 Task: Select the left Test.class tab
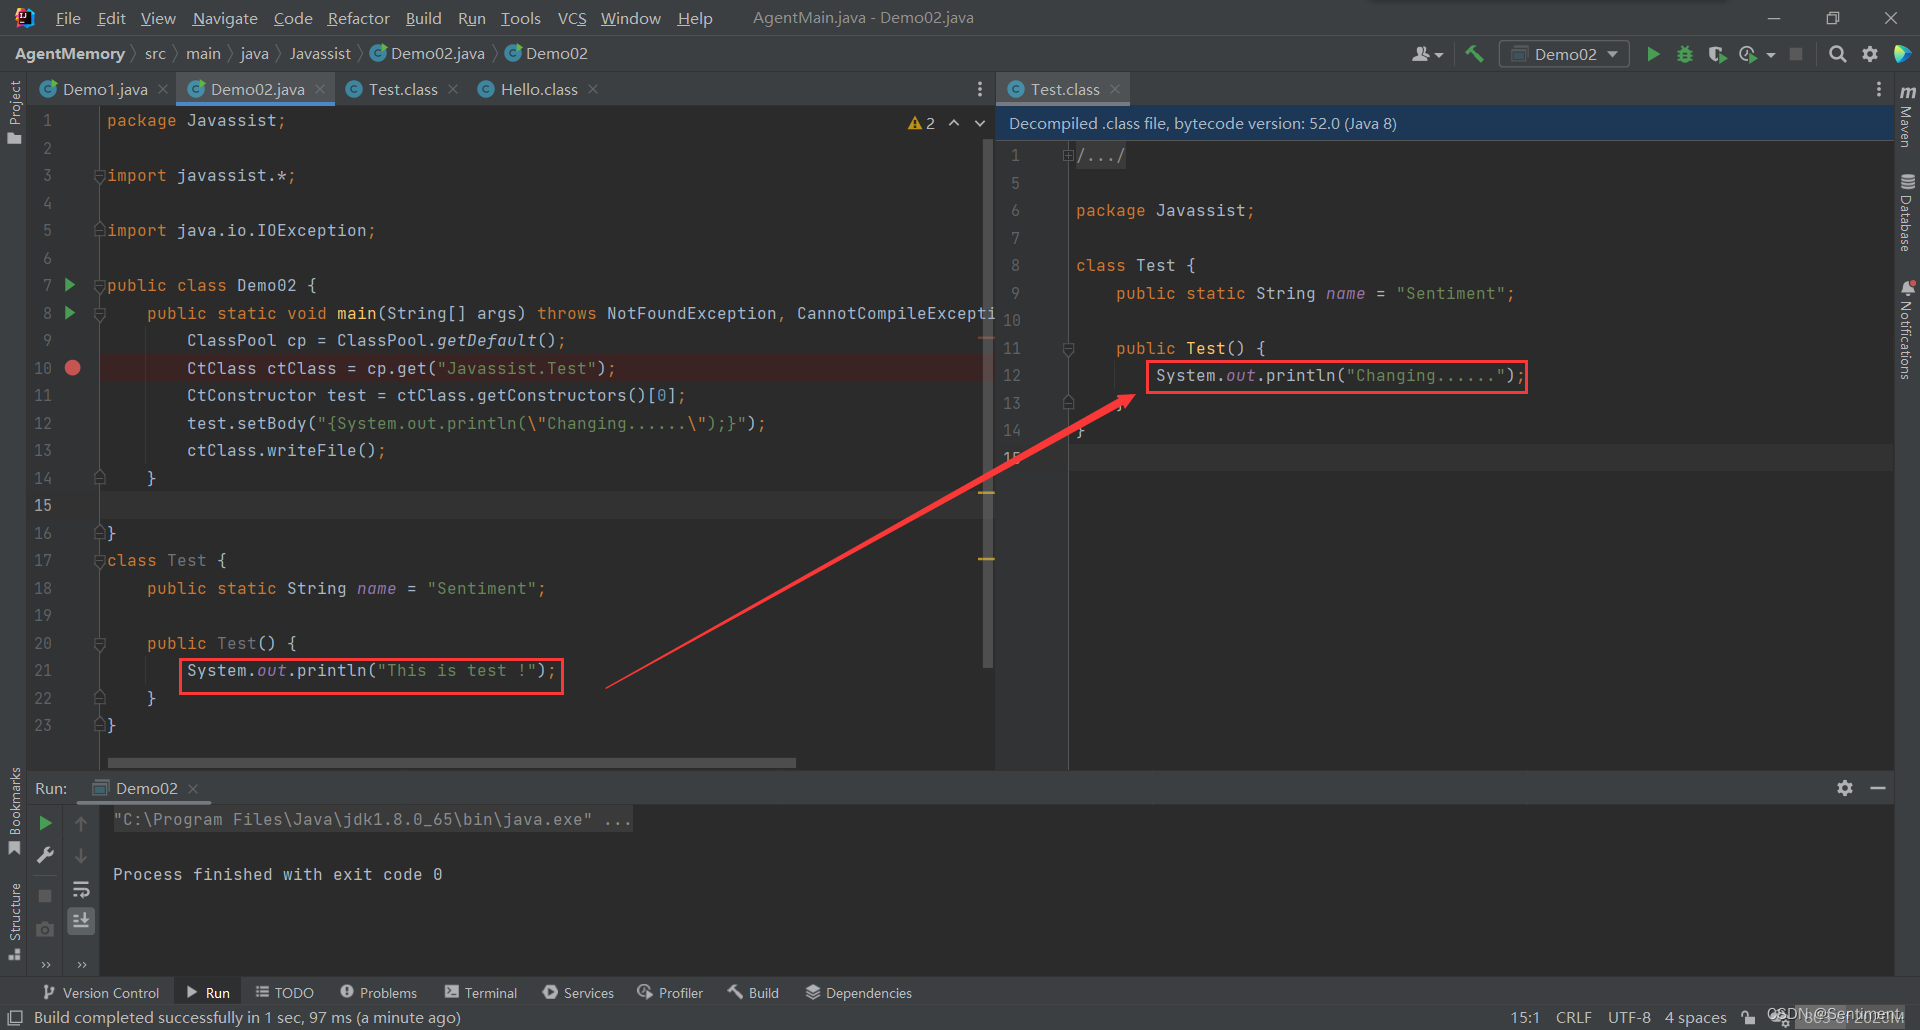pyautogui.click(x=403, y=89)
